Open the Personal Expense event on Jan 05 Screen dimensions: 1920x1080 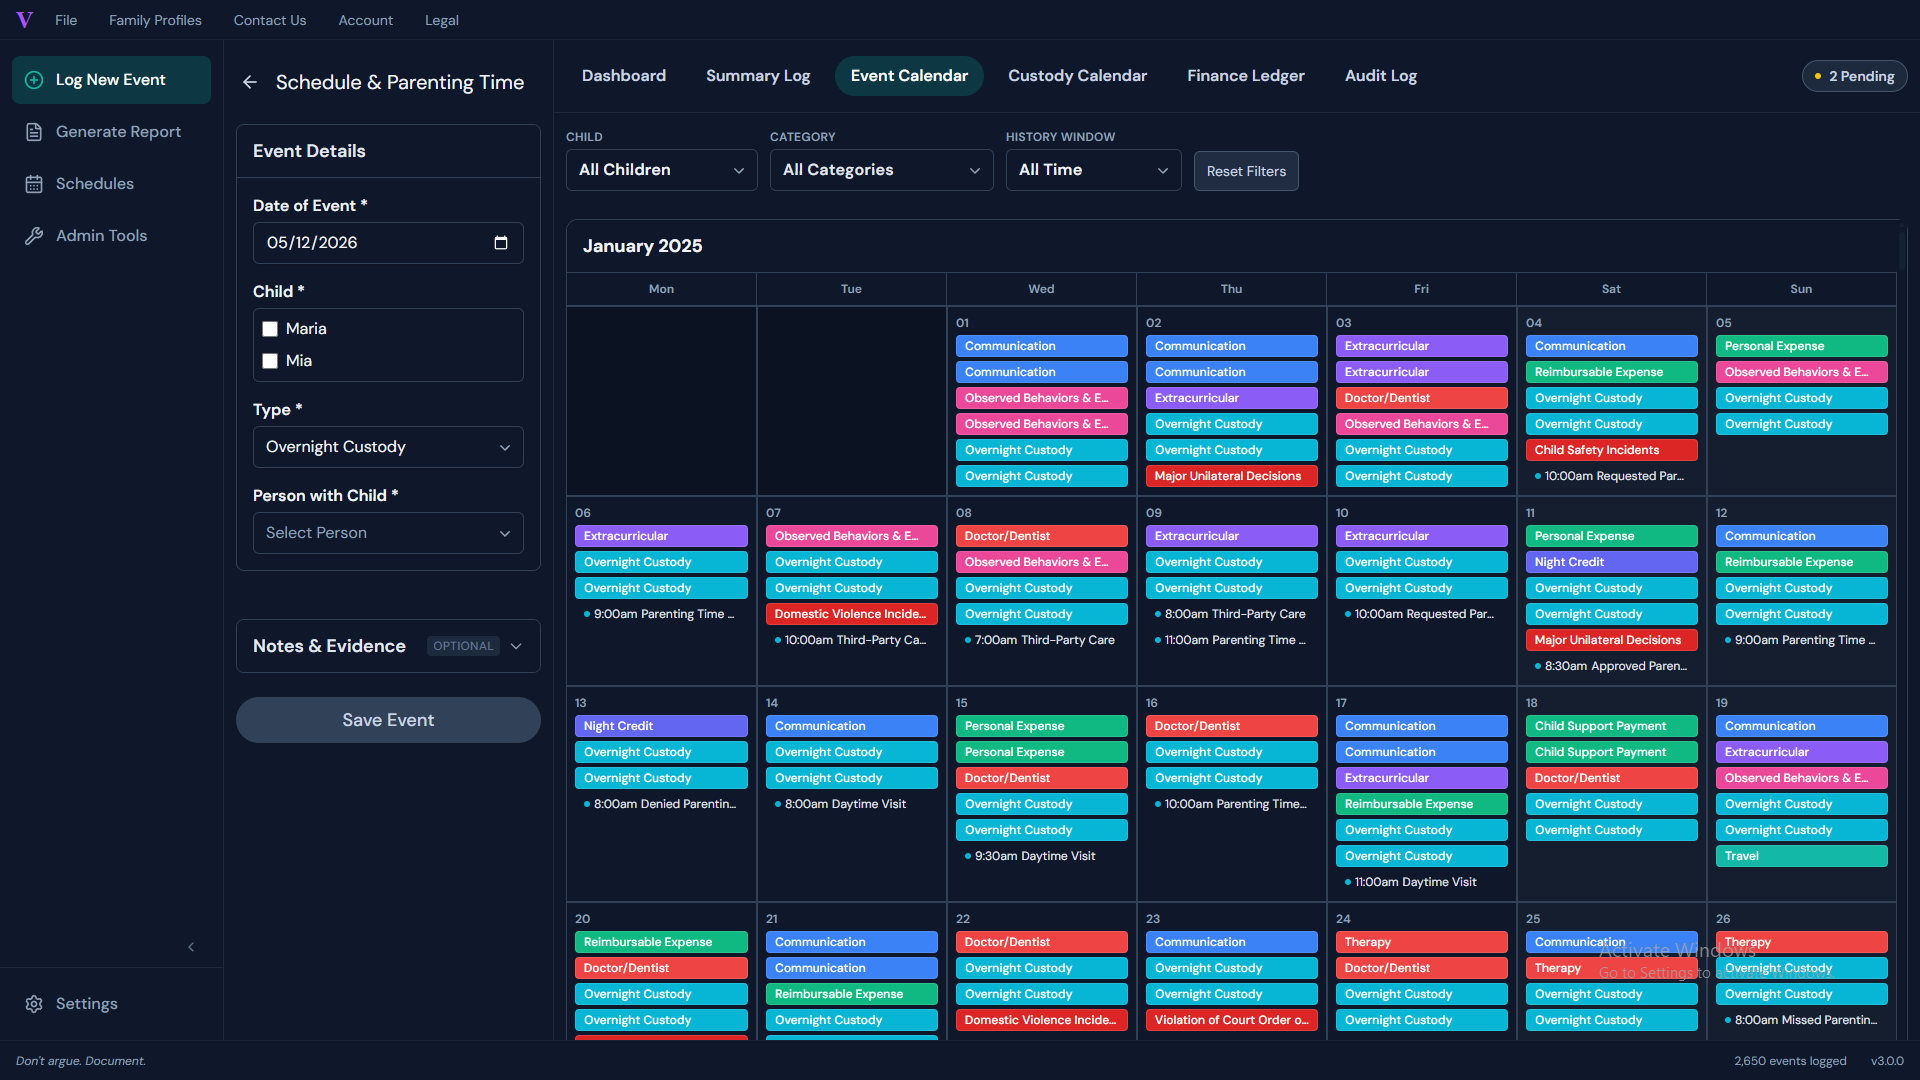coord(1801,346)
